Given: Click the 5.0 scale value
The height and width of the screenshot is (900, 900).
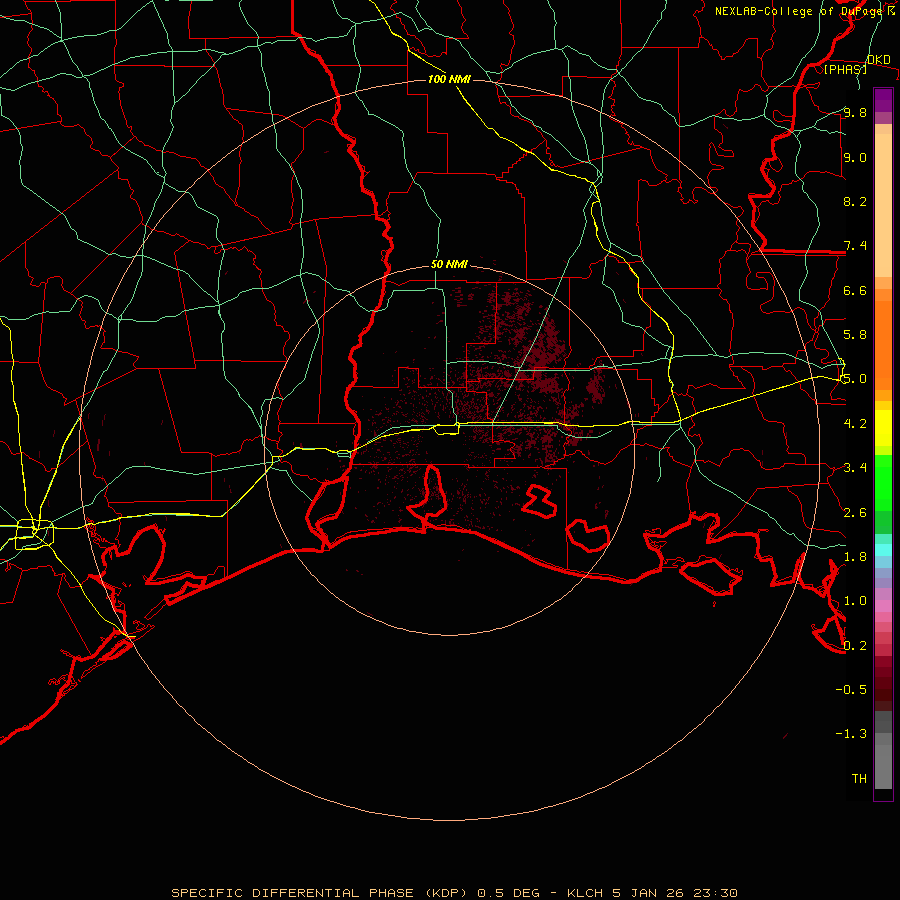Looking at the screenshot, I should 855,379.
